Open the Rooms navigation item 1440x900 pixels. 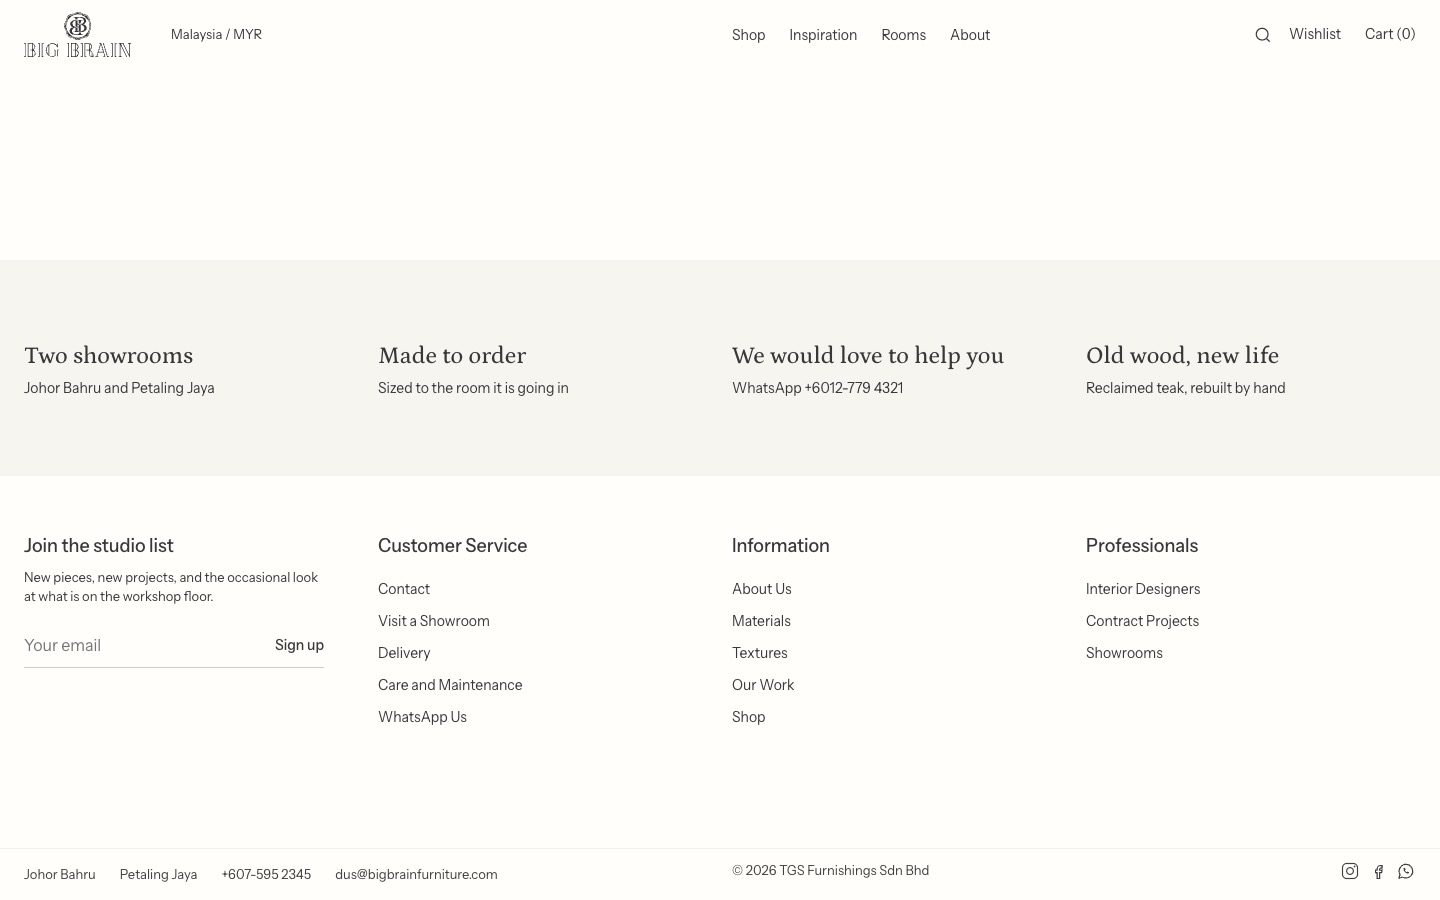(x=903, y=35)
